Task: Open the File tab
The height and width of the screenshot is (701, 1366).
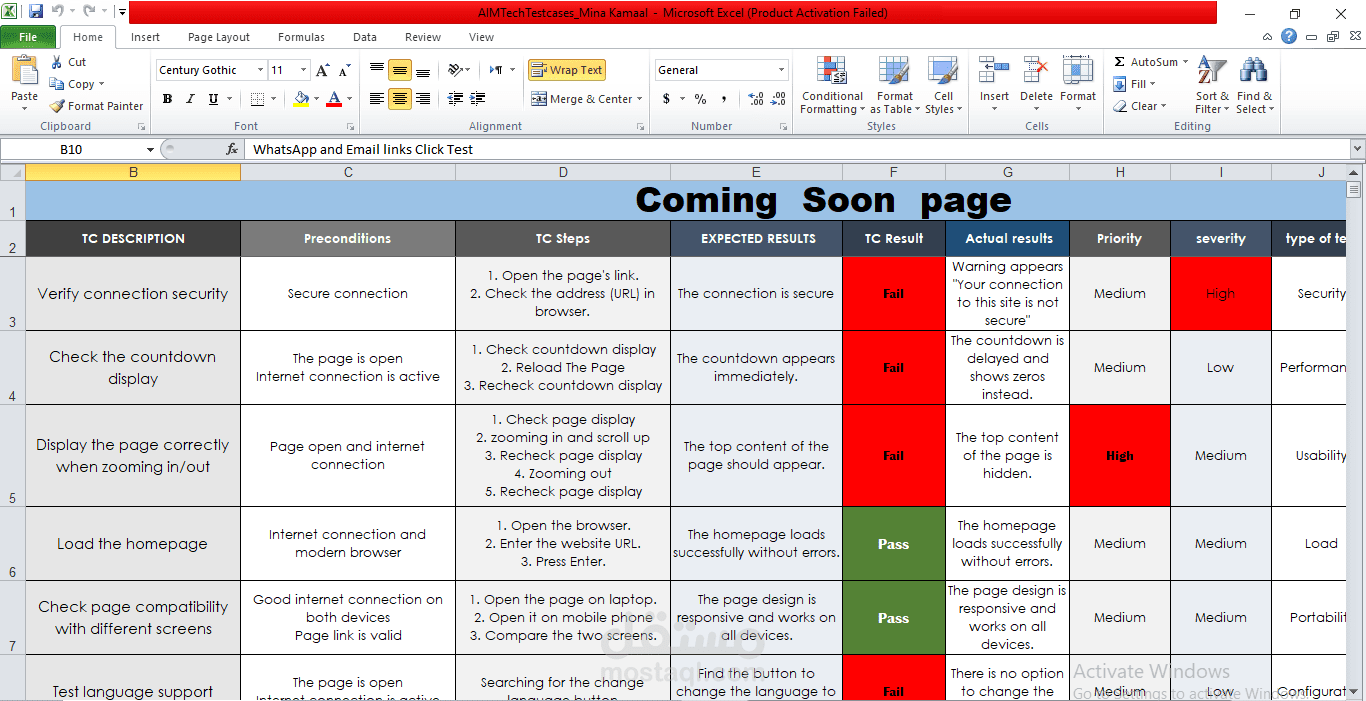Action: point(28,37)
